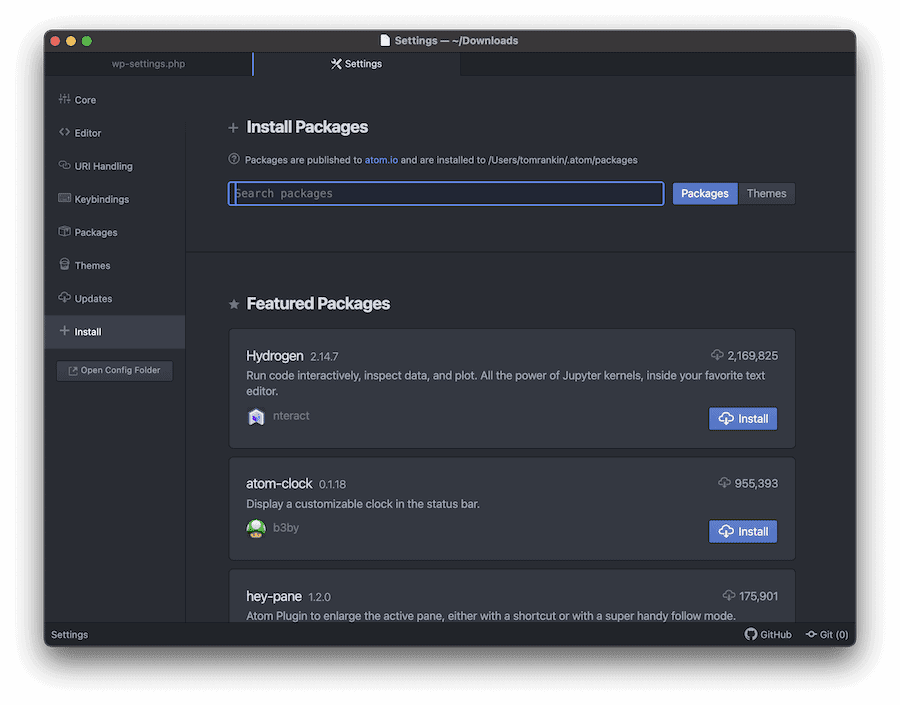Image resolution: width=900 pixels, height=705 pixels.
Task: Keep search filter on Packages
Action: click(704, 192)
